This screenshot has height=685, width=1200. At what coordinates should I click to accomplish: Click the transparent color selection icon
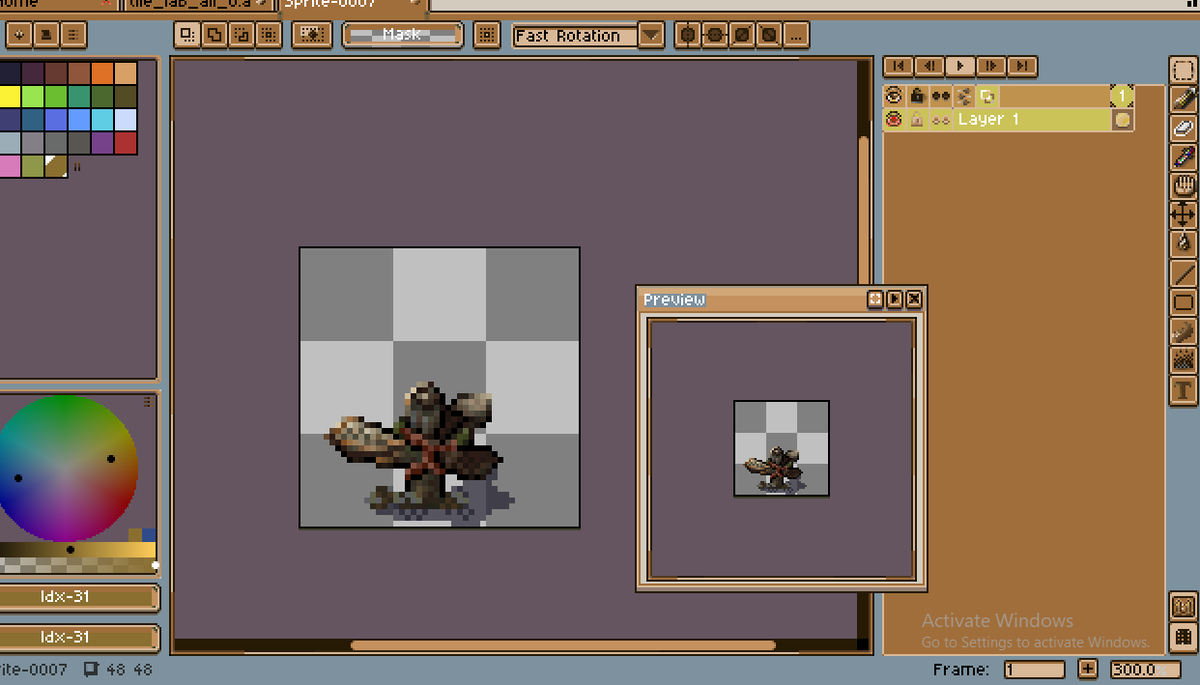313,35
